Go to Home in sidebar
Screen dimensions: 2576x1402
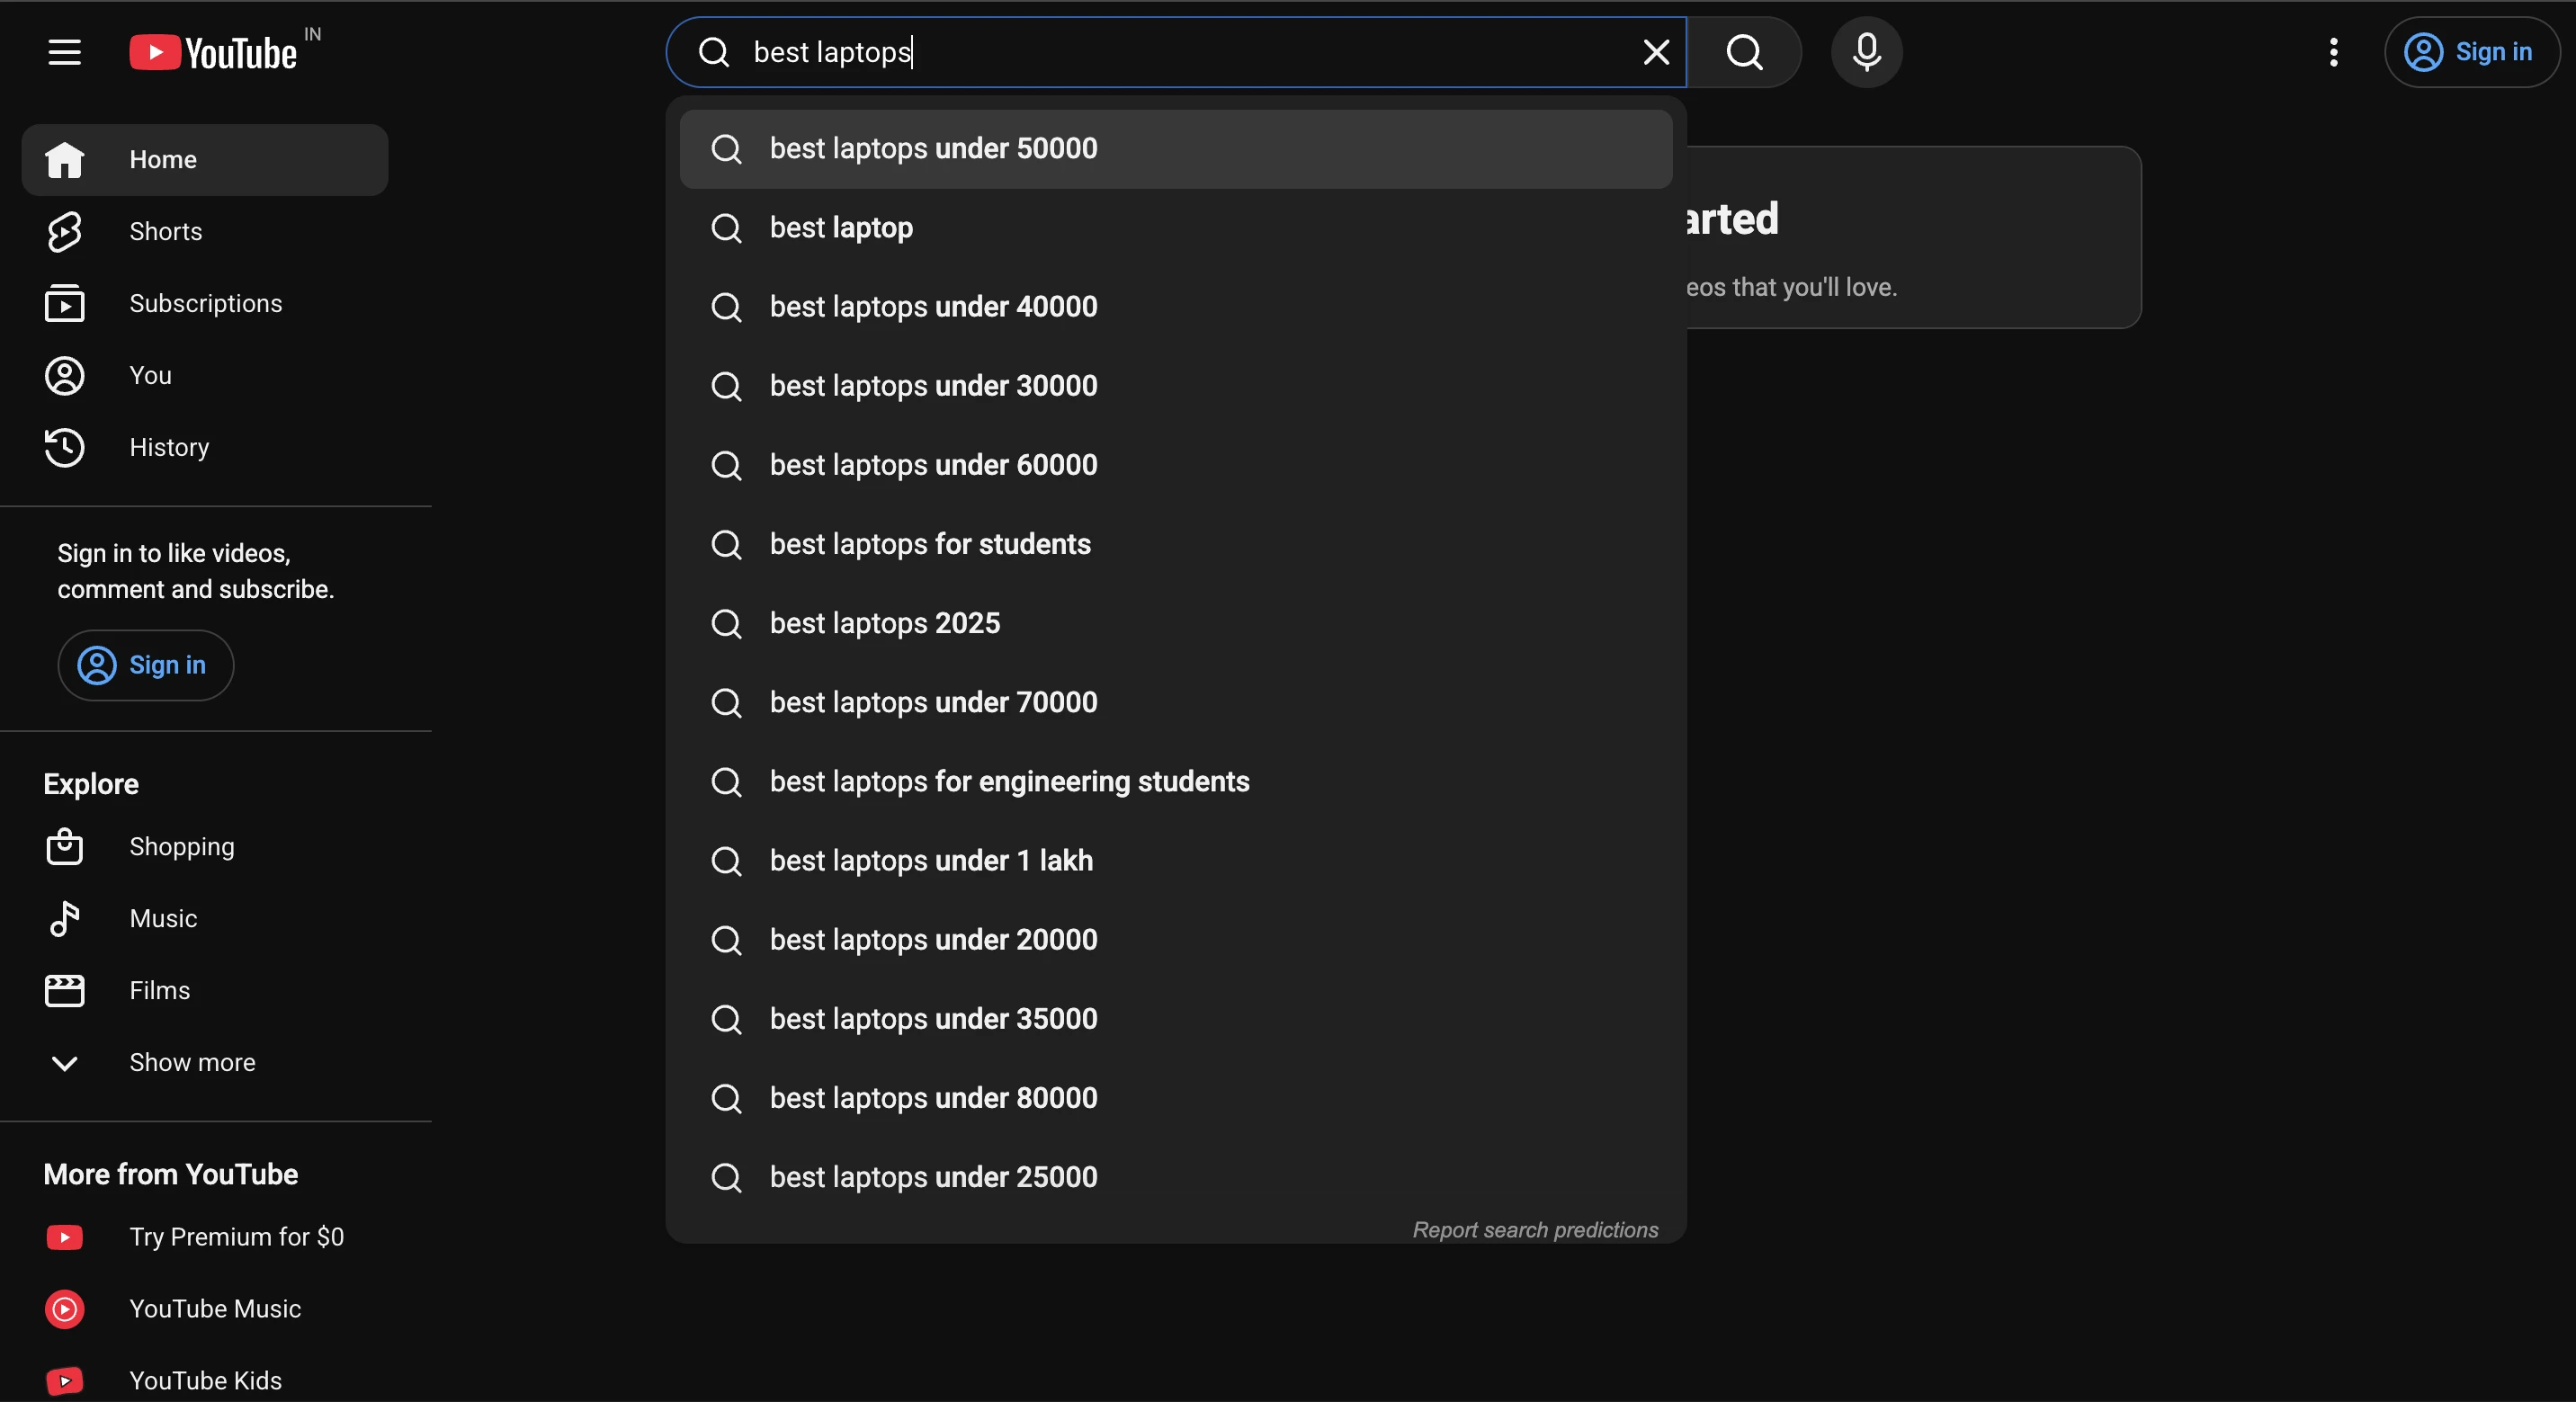[x=205, y=160]
